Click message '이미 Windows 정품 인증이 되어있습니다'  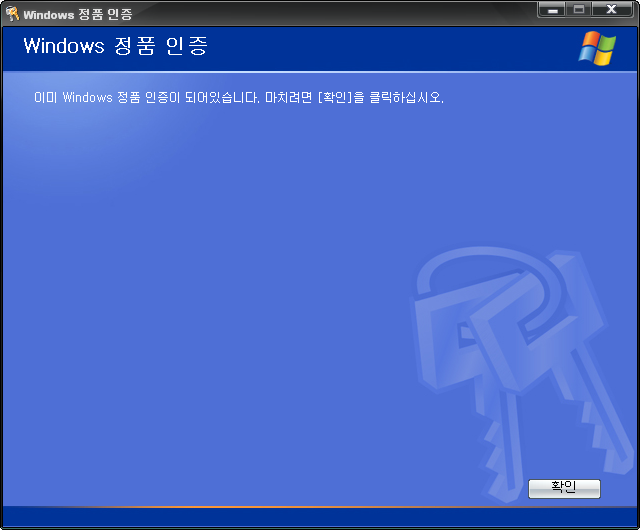click(x=147, y=98)
